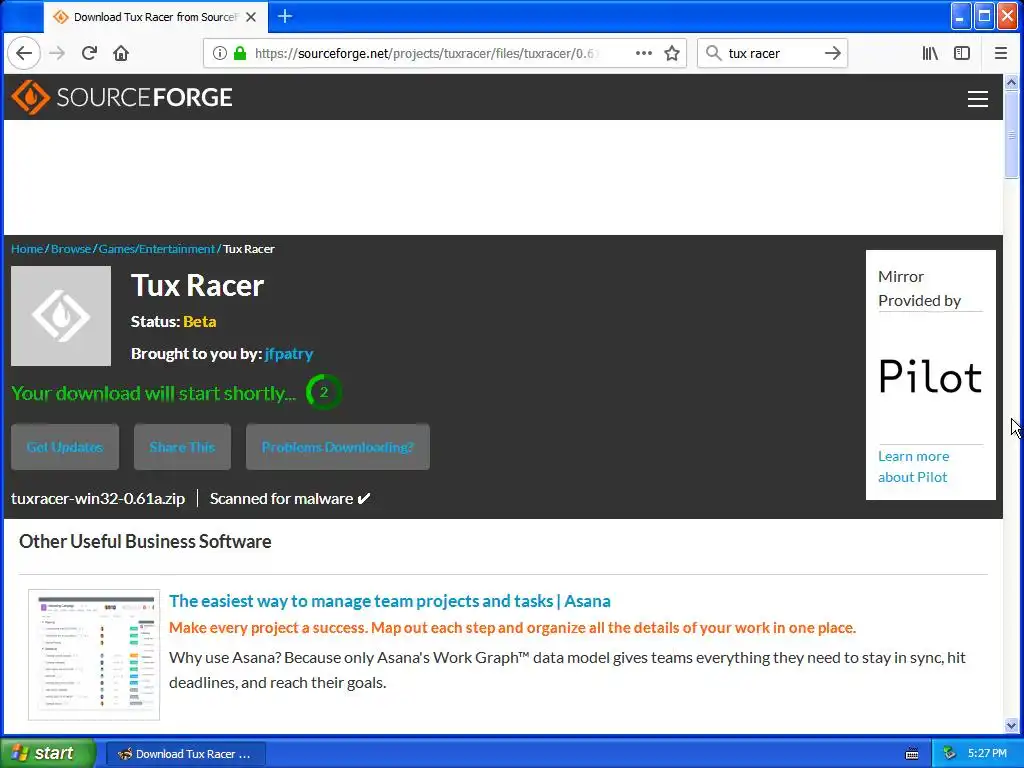Click the tuxracer-win32-0.61a.zip filename
The image size is (1024, 768).
click(98, 498)
